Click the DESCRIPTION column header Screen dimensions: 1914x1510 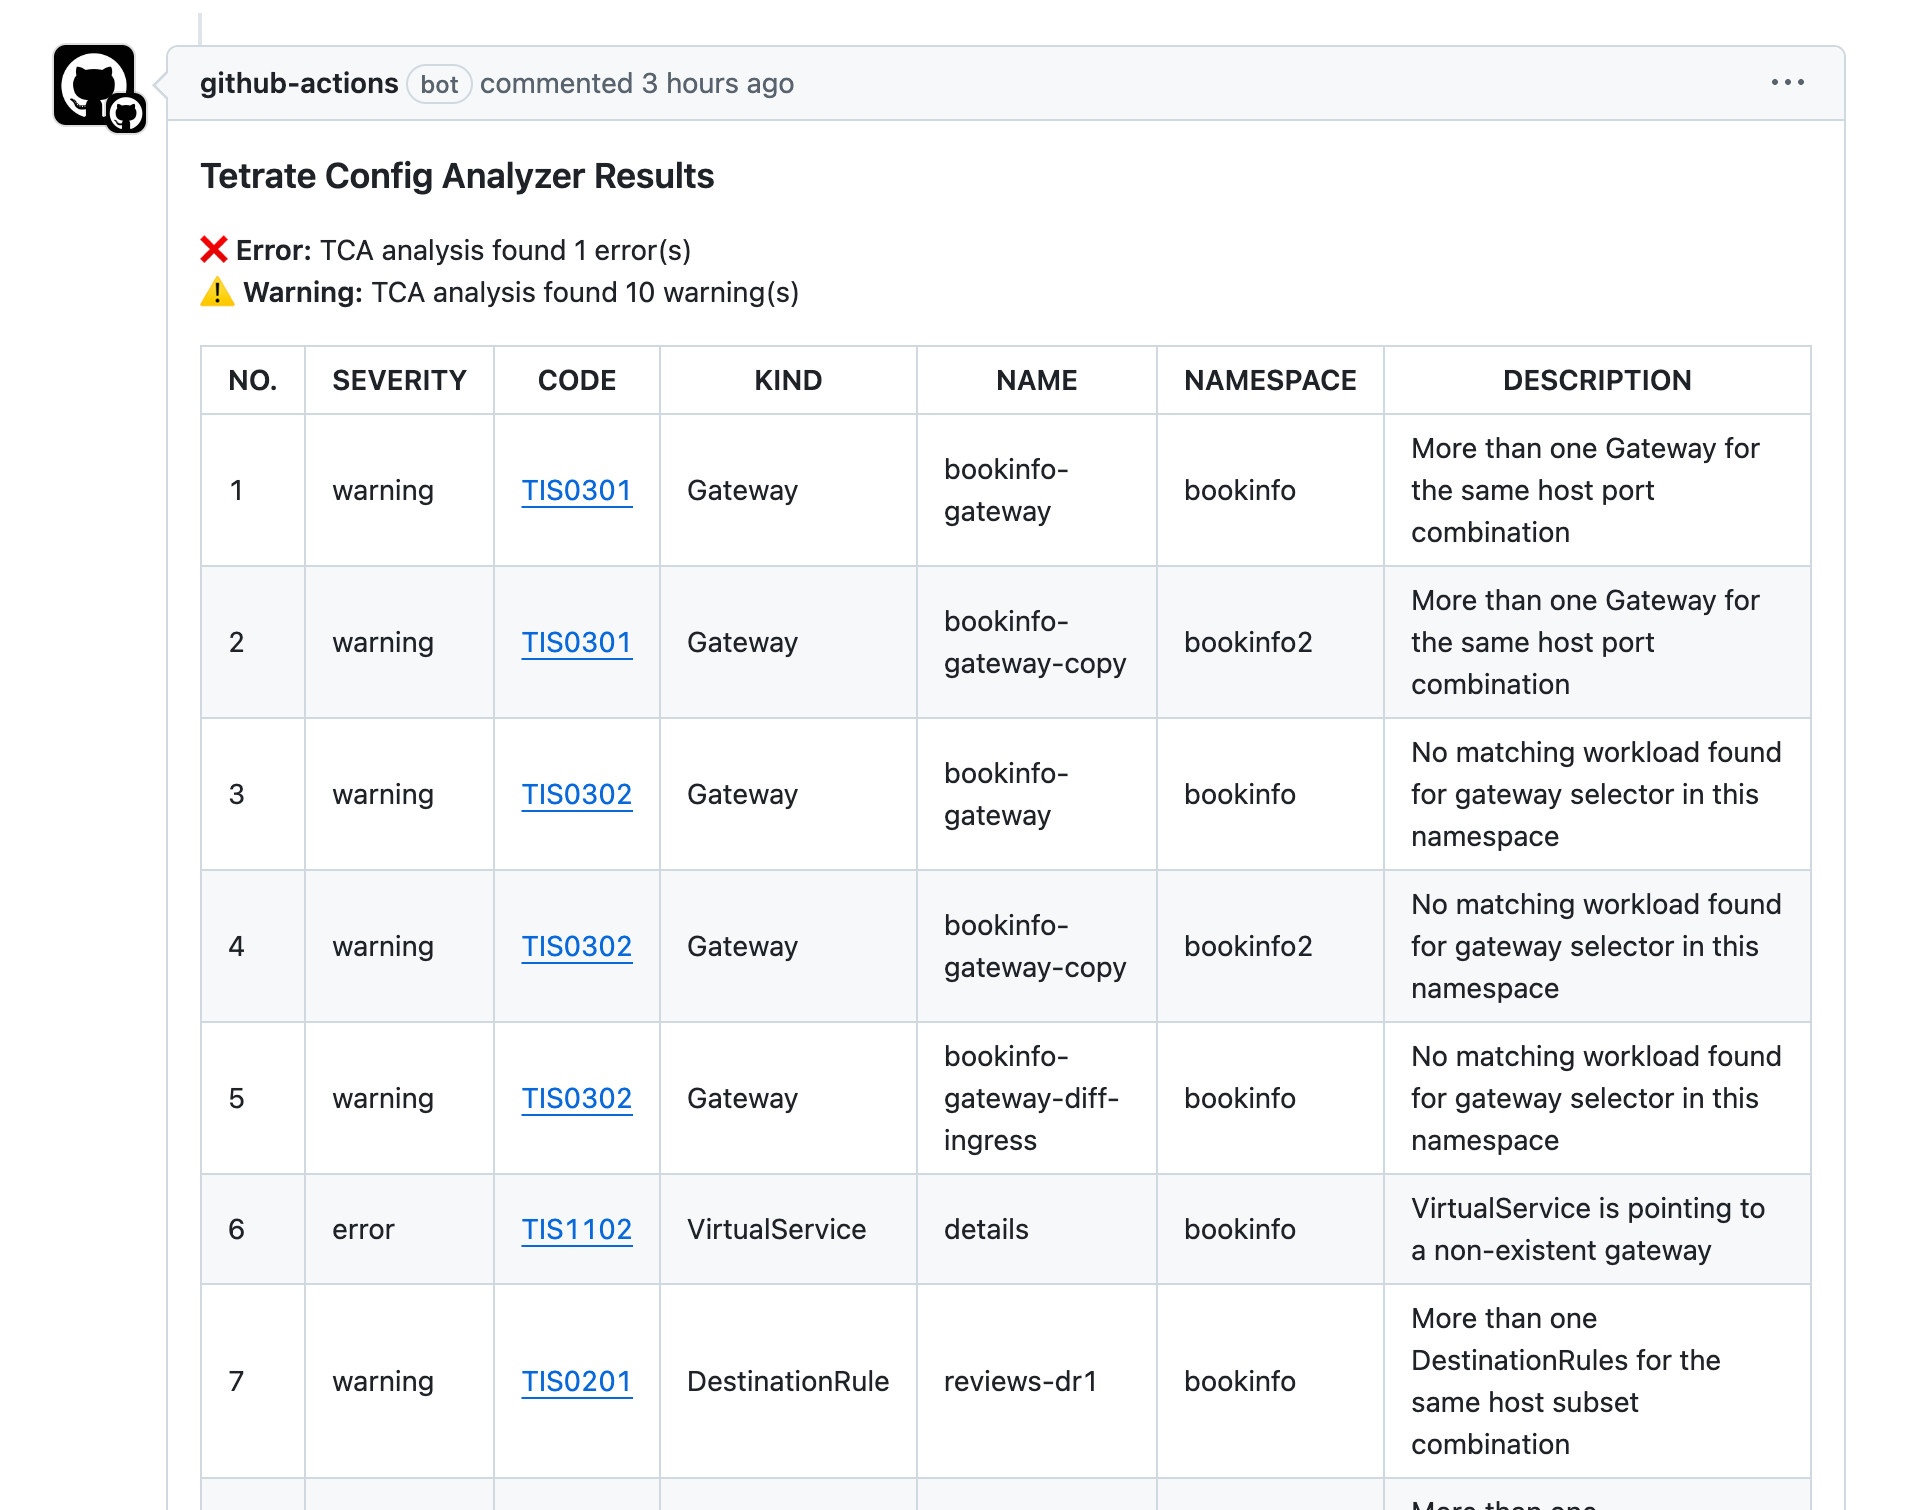coord(1597,380)
